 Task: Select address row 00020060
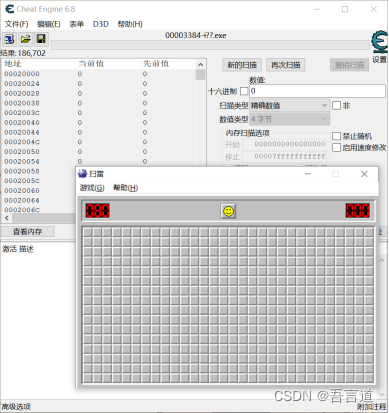[39, 190]
